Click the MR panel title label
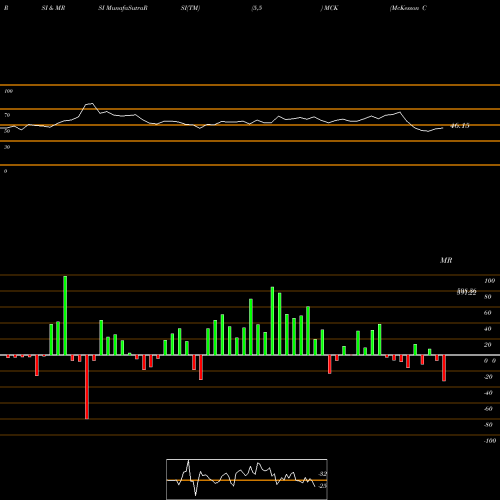The height and width of the screenshot is (500, 500). click(x=446, y=260)
